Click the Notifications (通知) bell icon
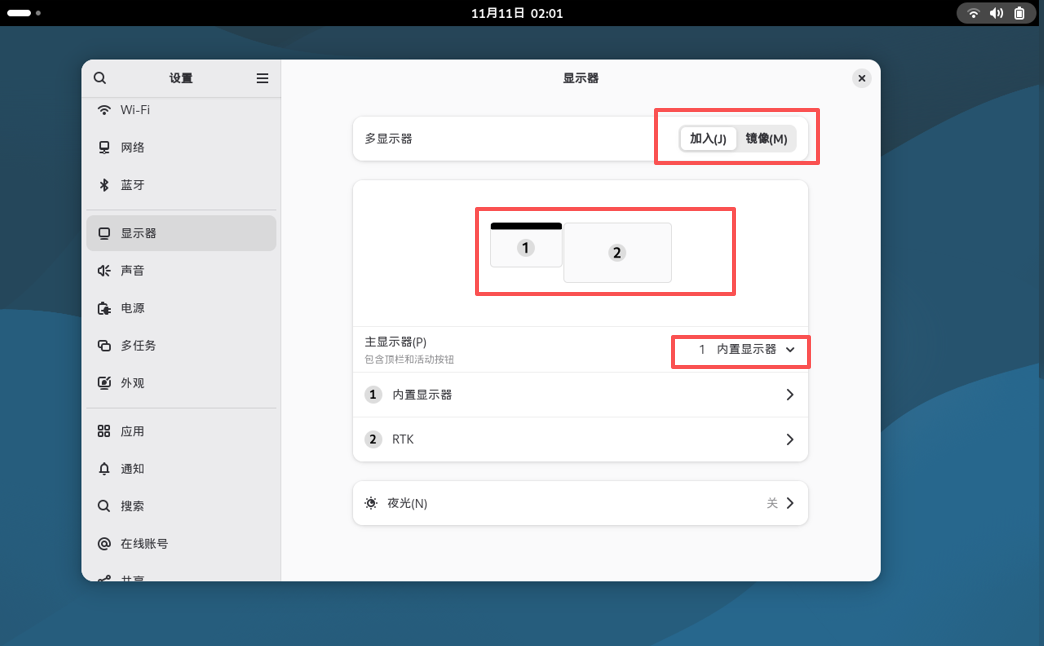Viewport: 1044px width, 646px height. [x=104, y=469]
